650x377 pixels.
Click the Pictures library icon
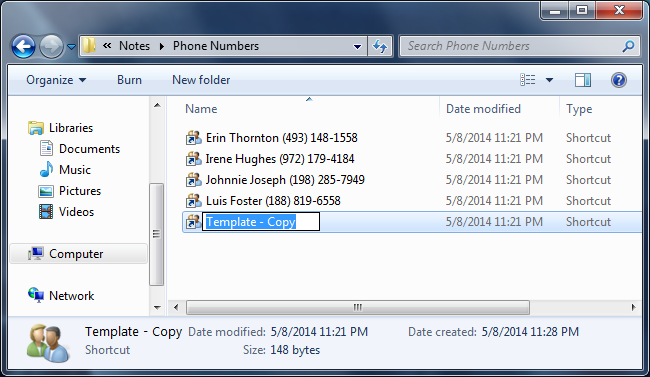tap(46, 191)
